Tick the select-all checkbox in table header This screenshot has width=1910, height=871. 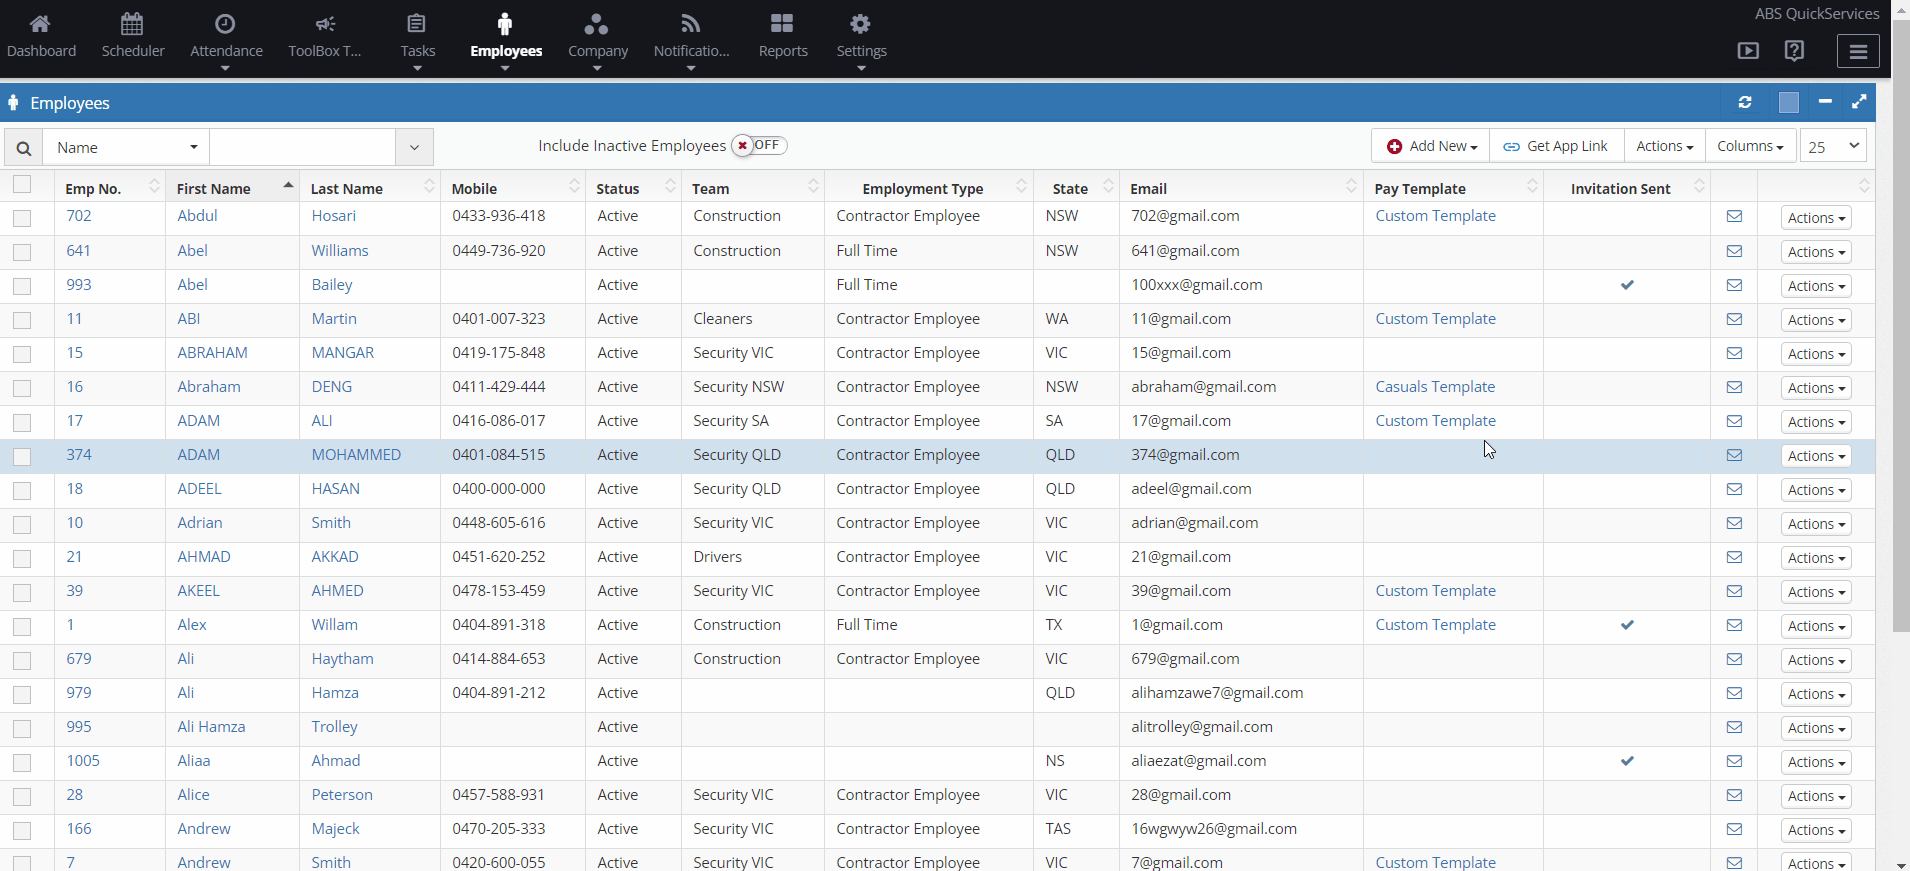pyautogui.click(x=22, y=184)
